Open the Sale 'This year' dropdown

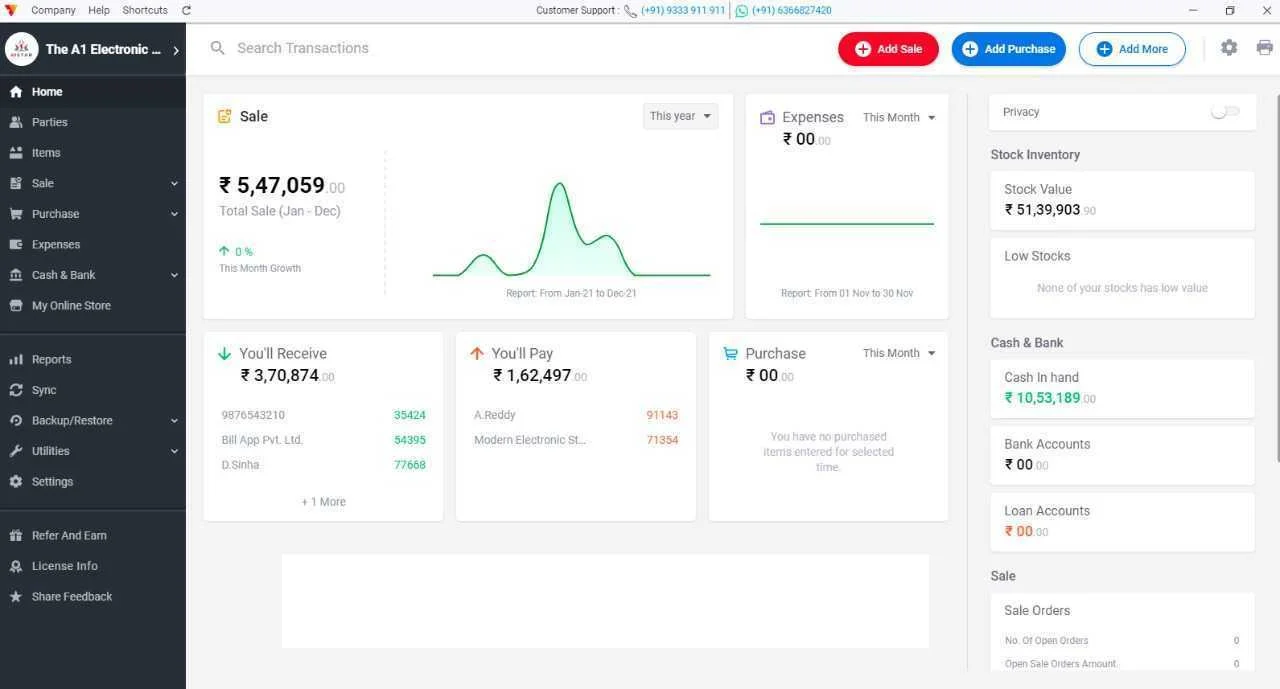coord(680,116)
